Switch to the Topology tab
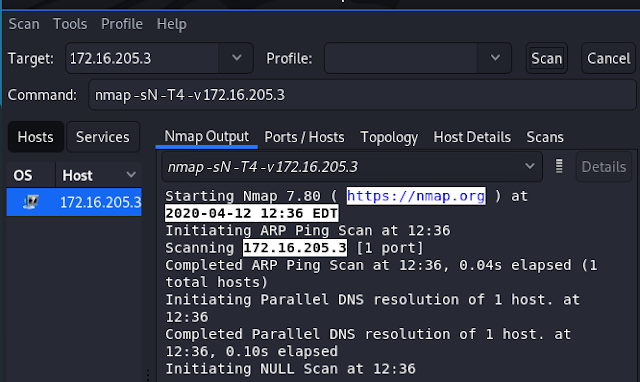This screenshot has width=640, height=382. pyautogui.click(x=389, y=137)
